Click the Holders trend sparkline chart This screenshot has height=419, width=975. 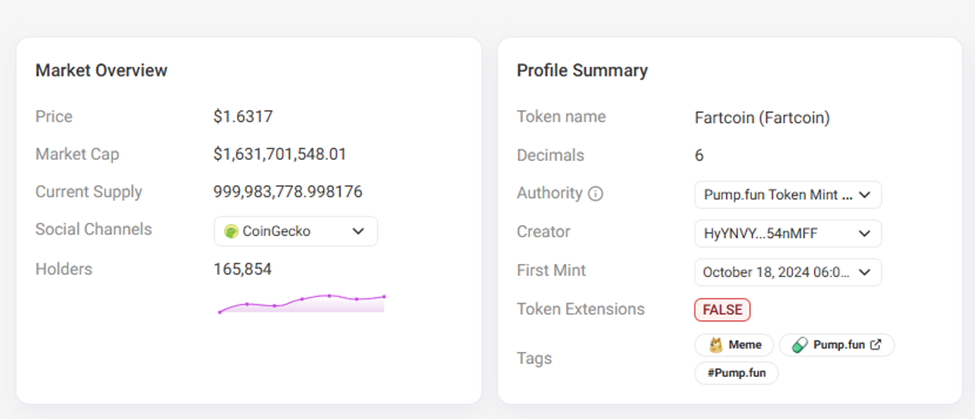tap(301, 303)
